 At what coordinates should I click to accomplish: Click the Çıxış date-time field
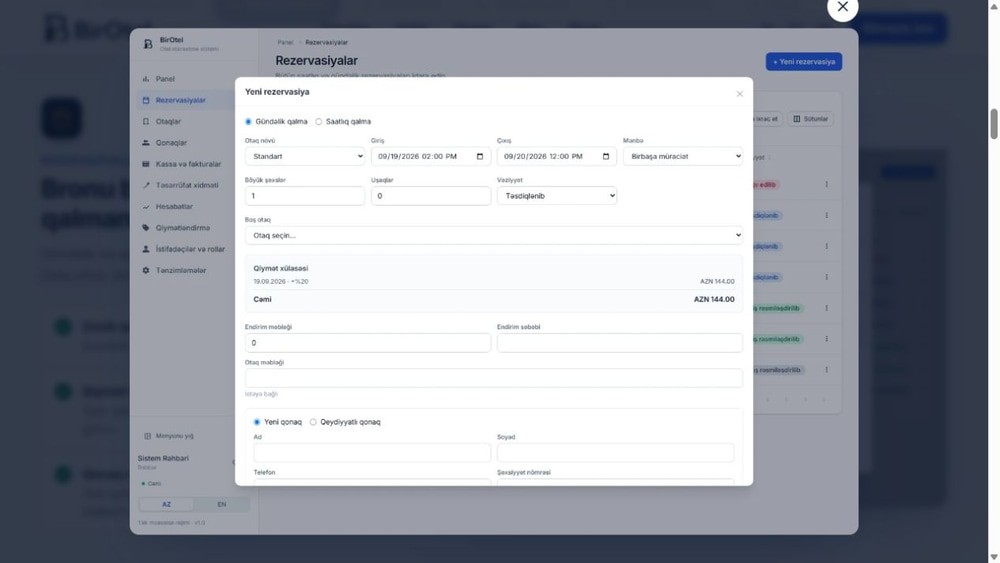click(557, 156)
